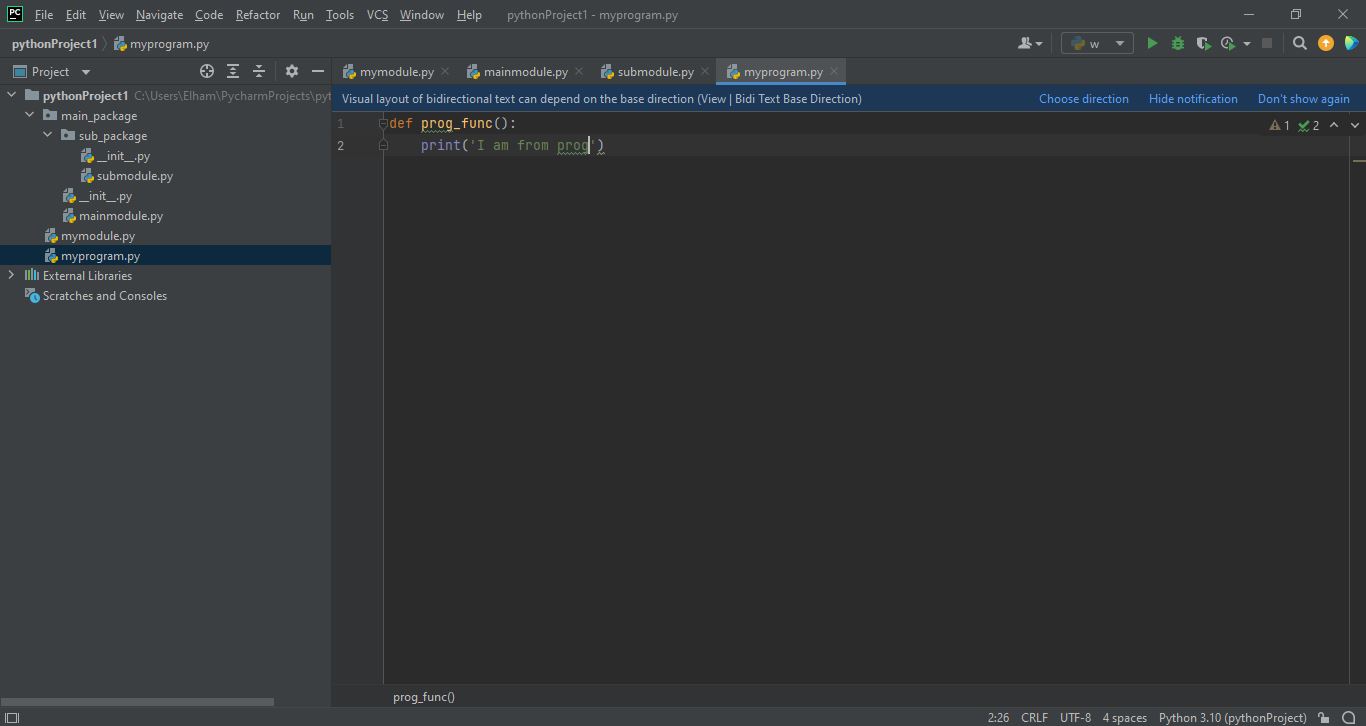The image size is (1366, 726).
Task: Switch to the mainmodule.py tab
Action: (525, 72)
